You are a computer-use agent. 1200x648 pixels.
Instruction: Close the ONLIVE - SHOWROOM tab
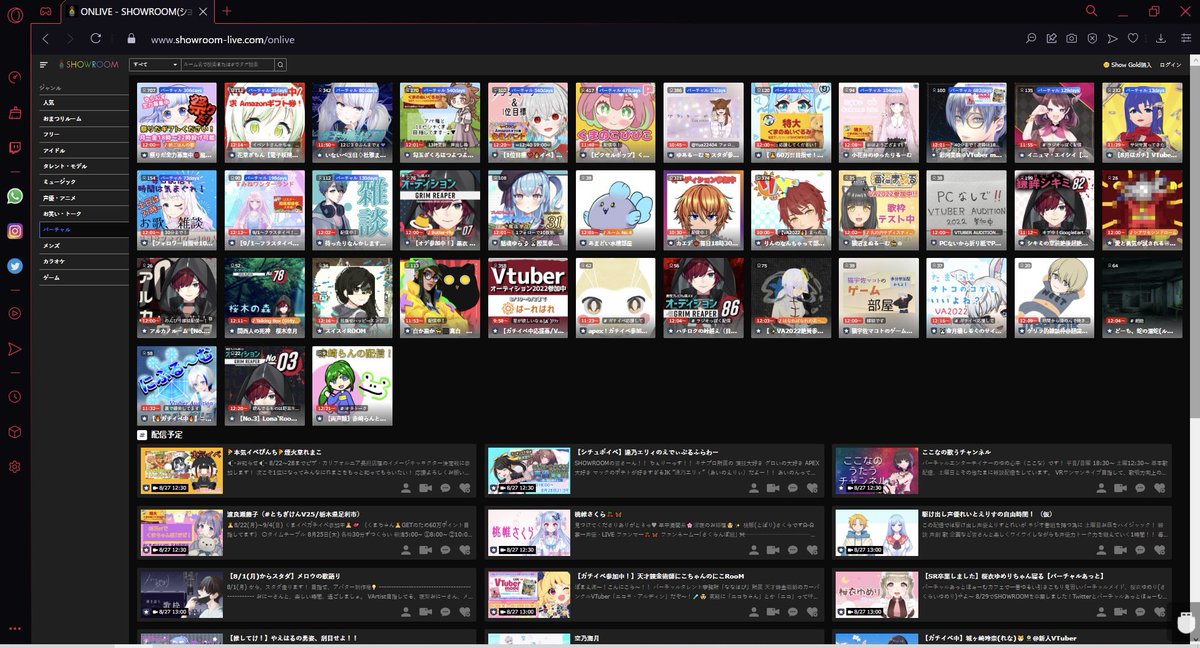pyautogui.click(x=204, y=11)
